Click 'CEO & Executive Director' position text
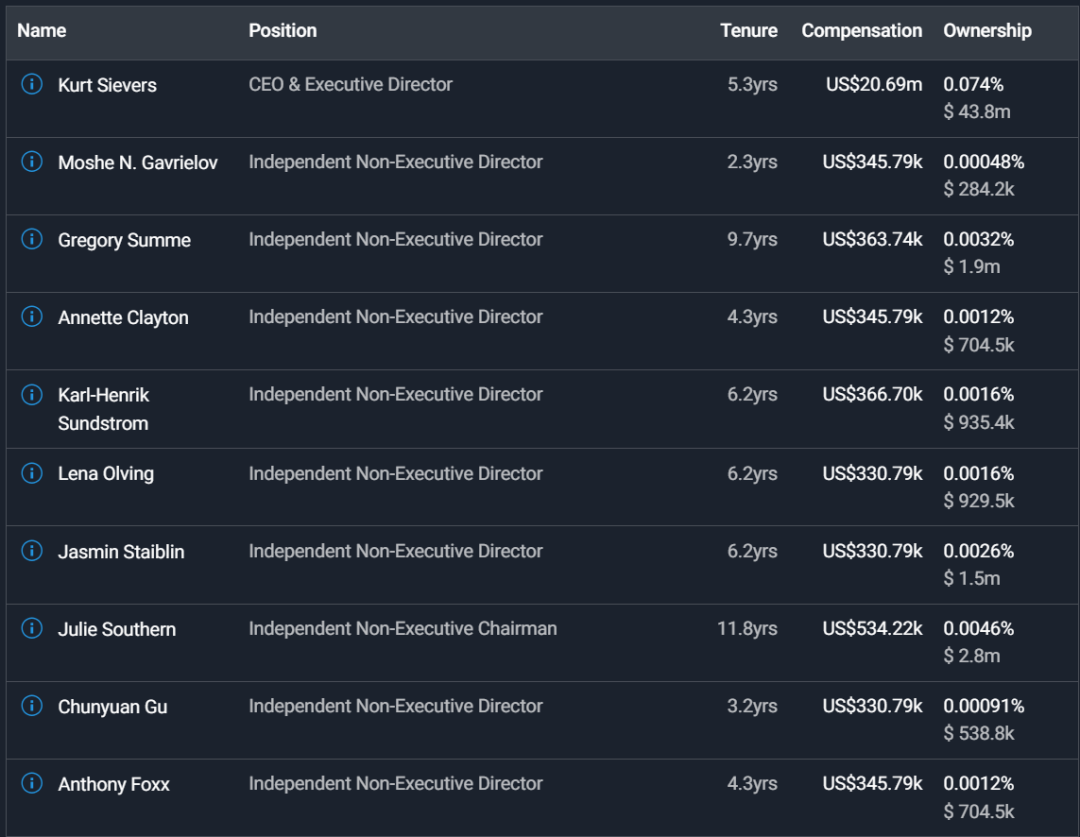 [351, 84]
